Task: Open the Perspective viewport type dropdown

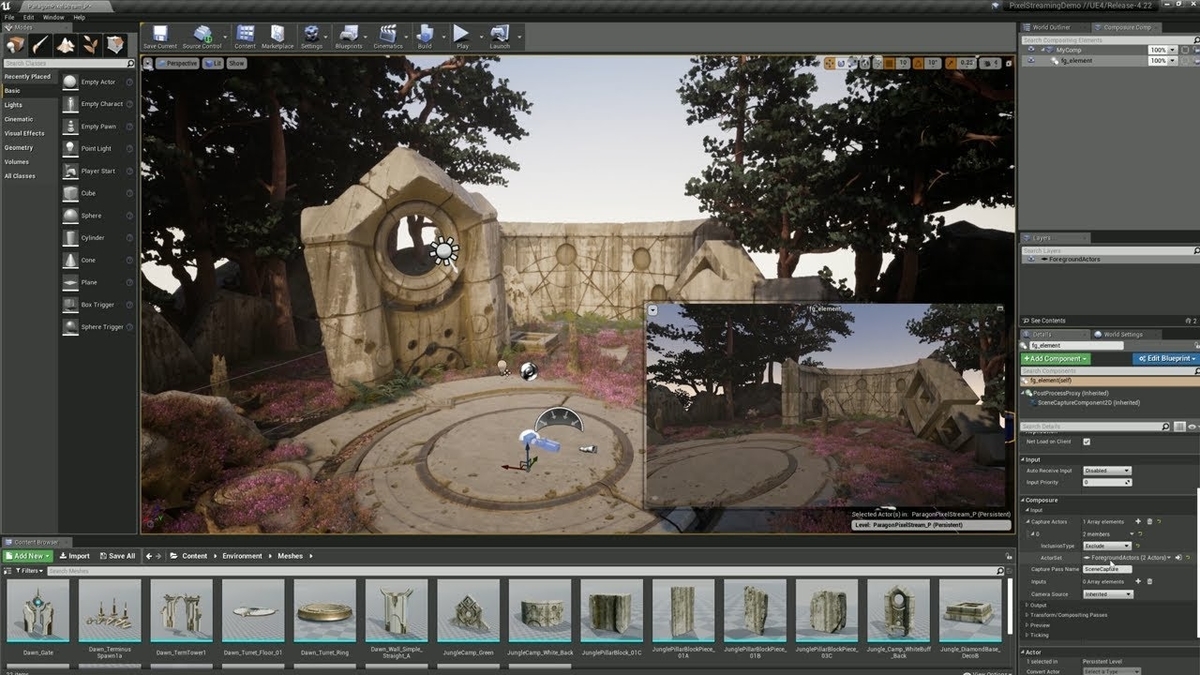Action: tap(177, 63)
